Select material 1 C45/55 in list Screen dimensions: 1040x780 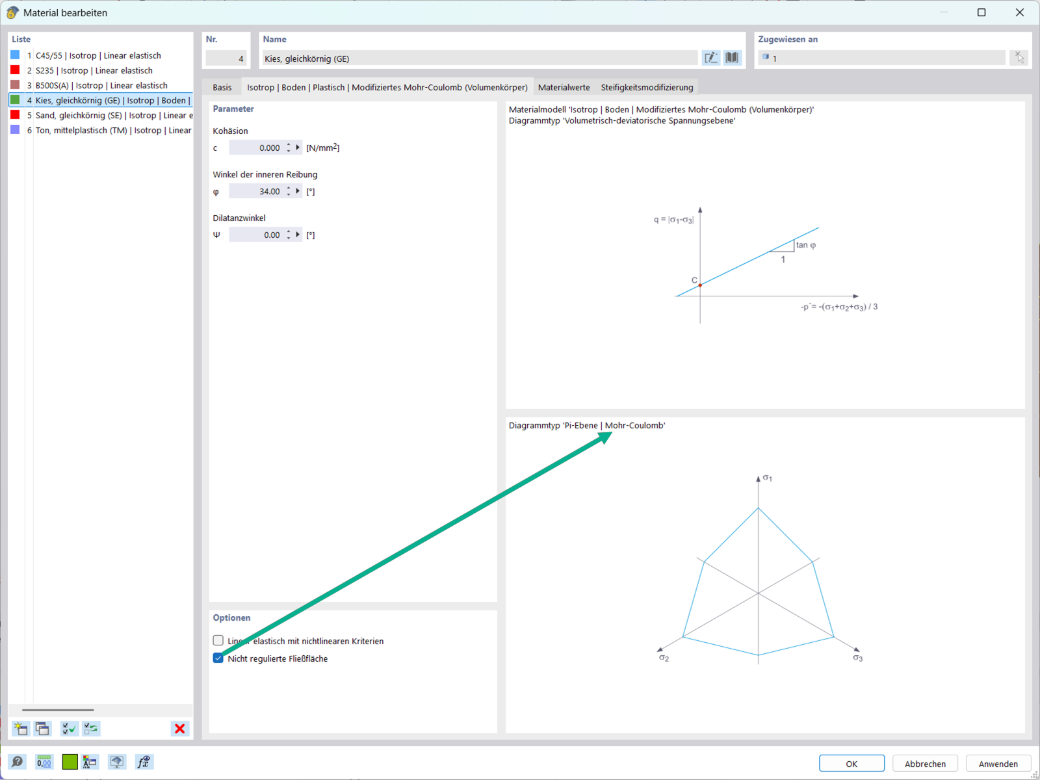point(101,56)
